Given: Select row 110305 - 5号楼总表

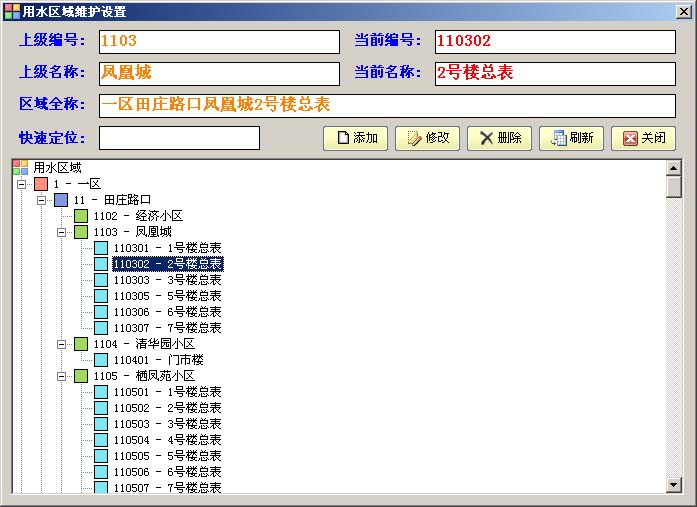Looking at the screenshot, I should pos(168,296).
